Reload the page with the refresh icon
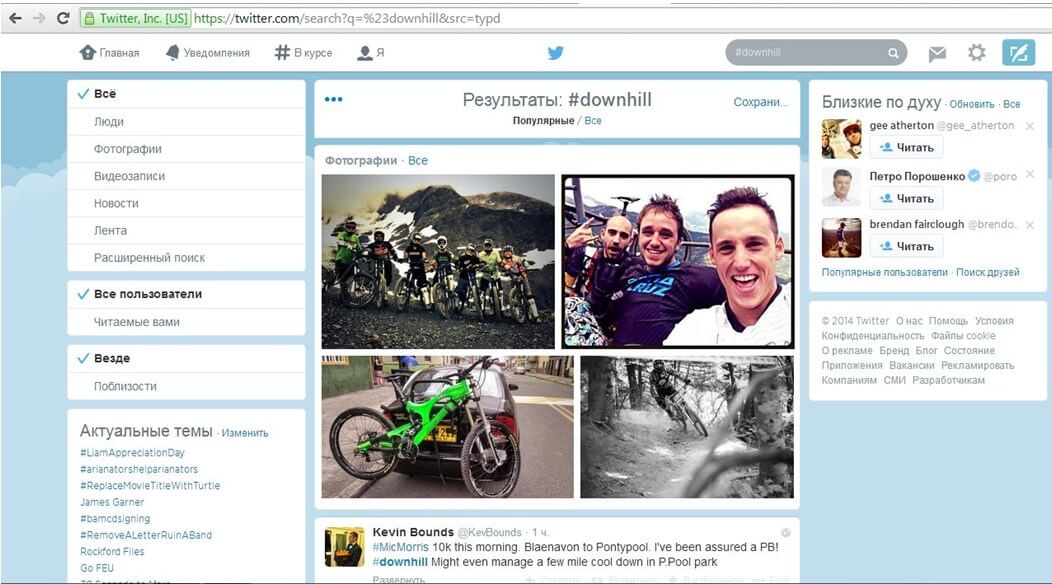Screen dimensions: 1052x584 (63, 18)
